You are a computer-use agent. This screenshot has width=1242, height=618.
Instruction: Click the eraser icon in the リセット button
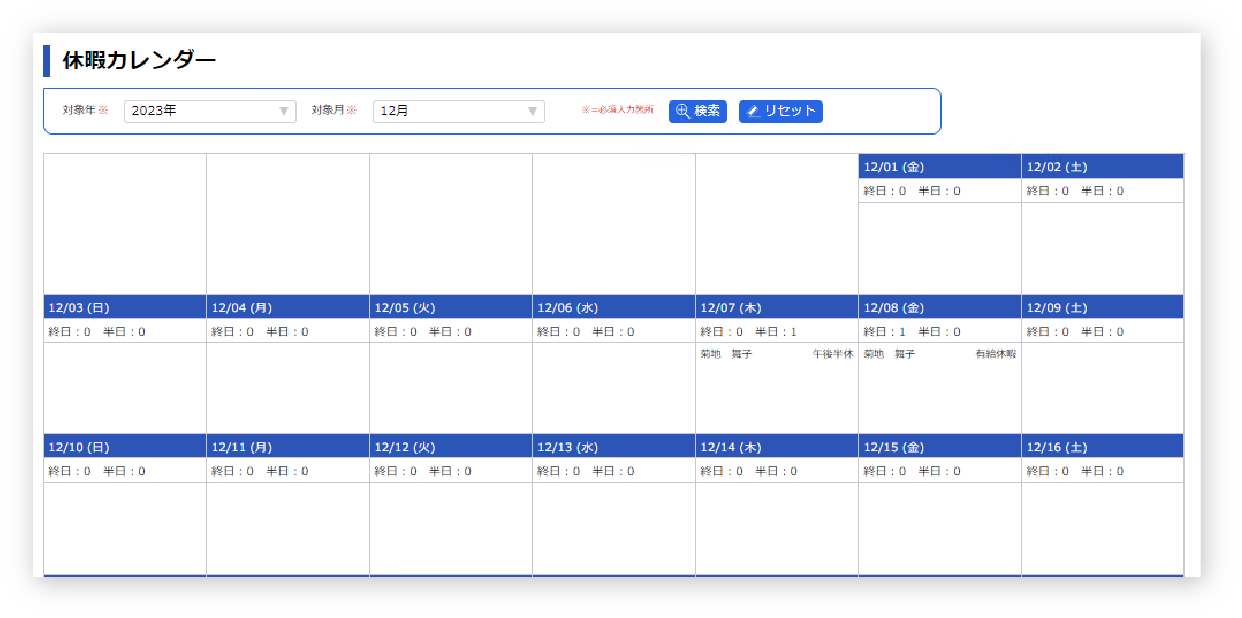click(x=753, y=111)
